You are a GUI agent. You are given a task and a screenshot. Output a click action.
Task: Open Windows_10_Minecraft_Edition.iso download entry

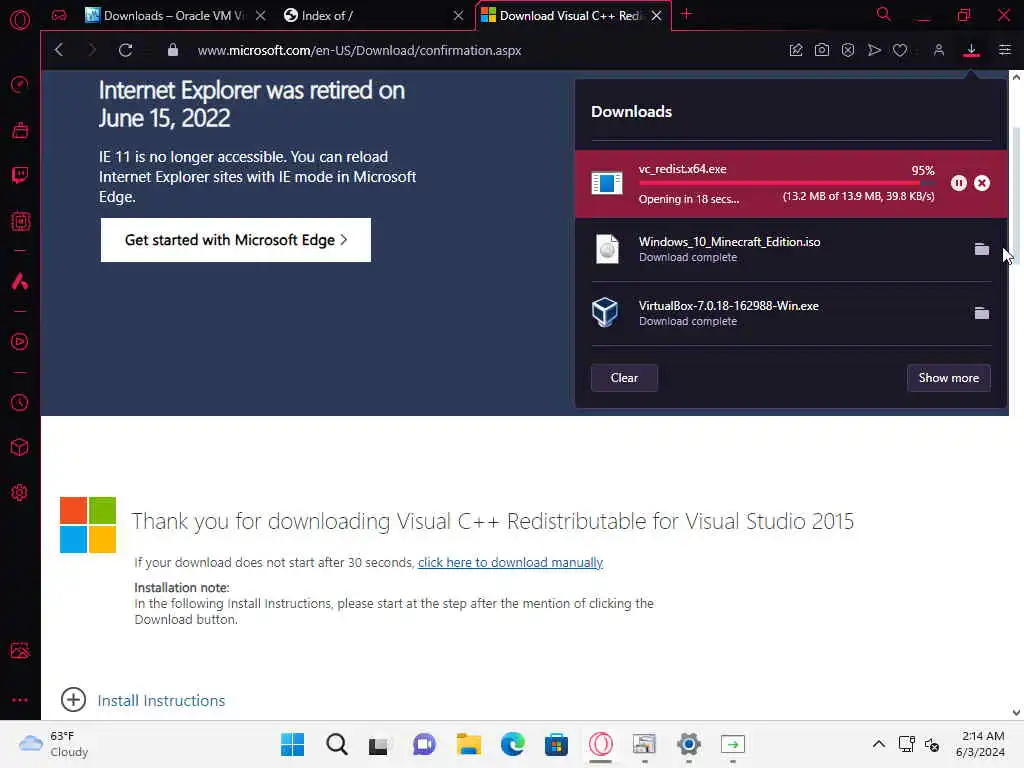(x=792, y=249)
